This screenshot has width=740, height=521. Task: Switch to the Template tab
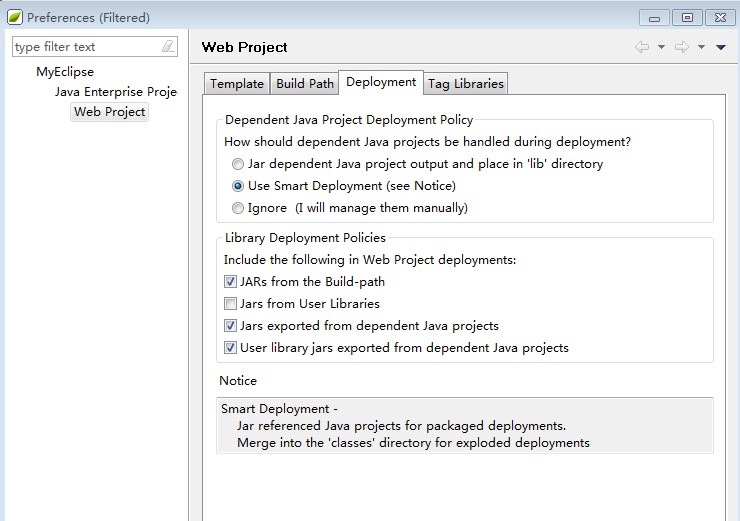(237, 84)
